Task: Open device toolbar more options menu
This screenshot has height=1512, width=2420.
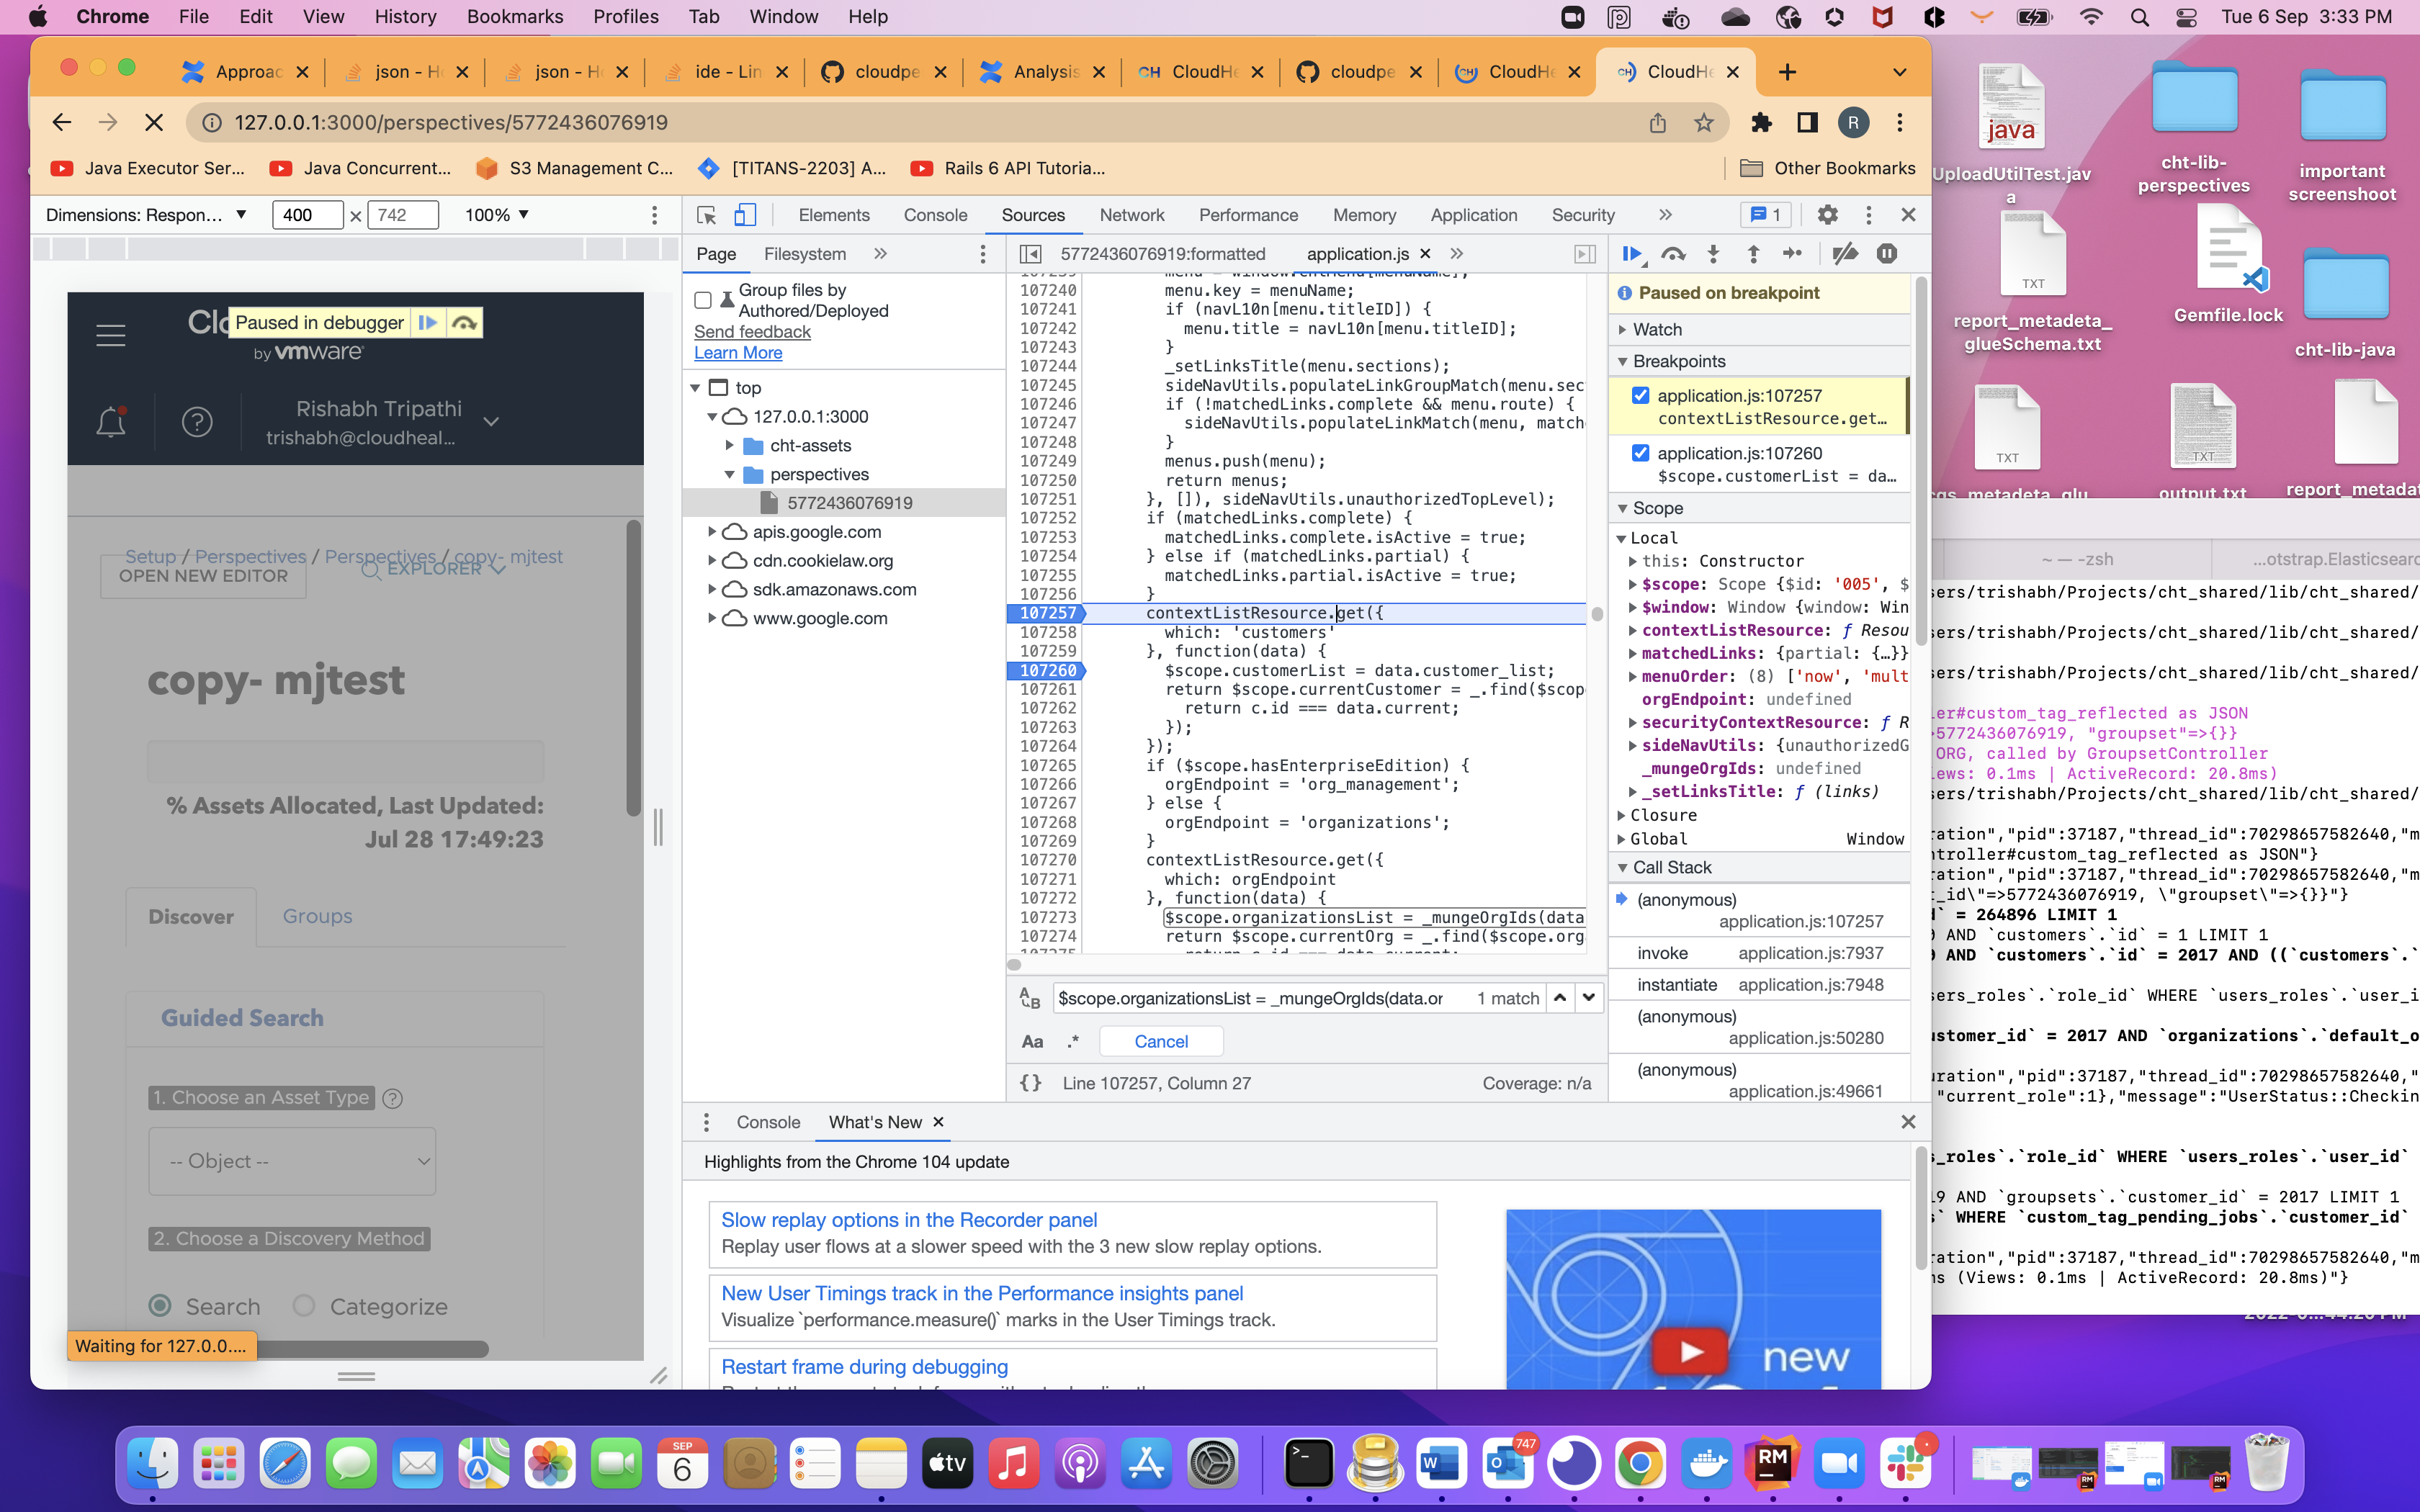Action: (x=654, y=215)
